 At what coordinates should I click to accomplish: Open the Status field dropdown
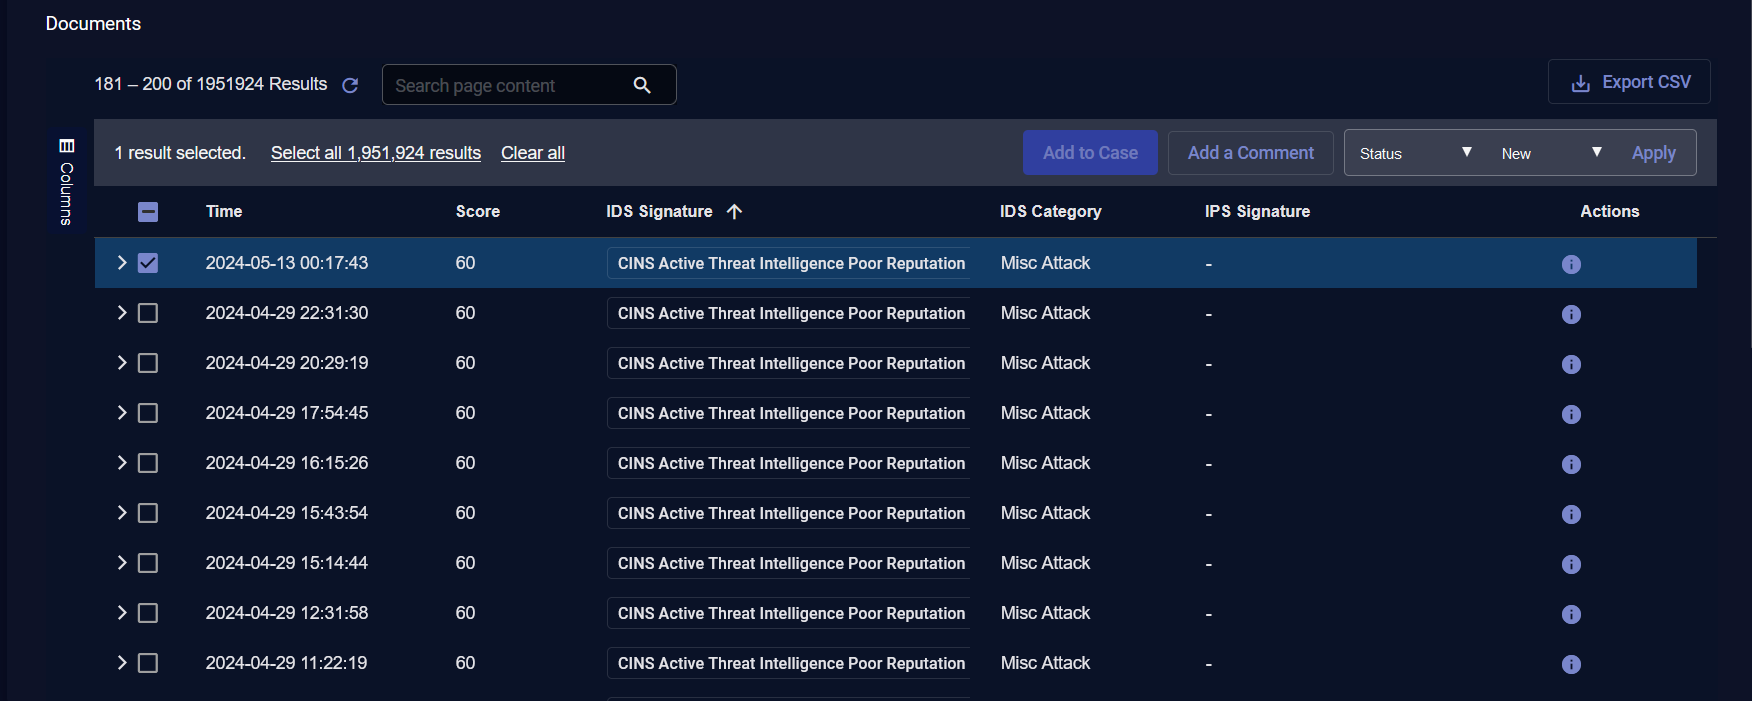(x=1414, y=153)
